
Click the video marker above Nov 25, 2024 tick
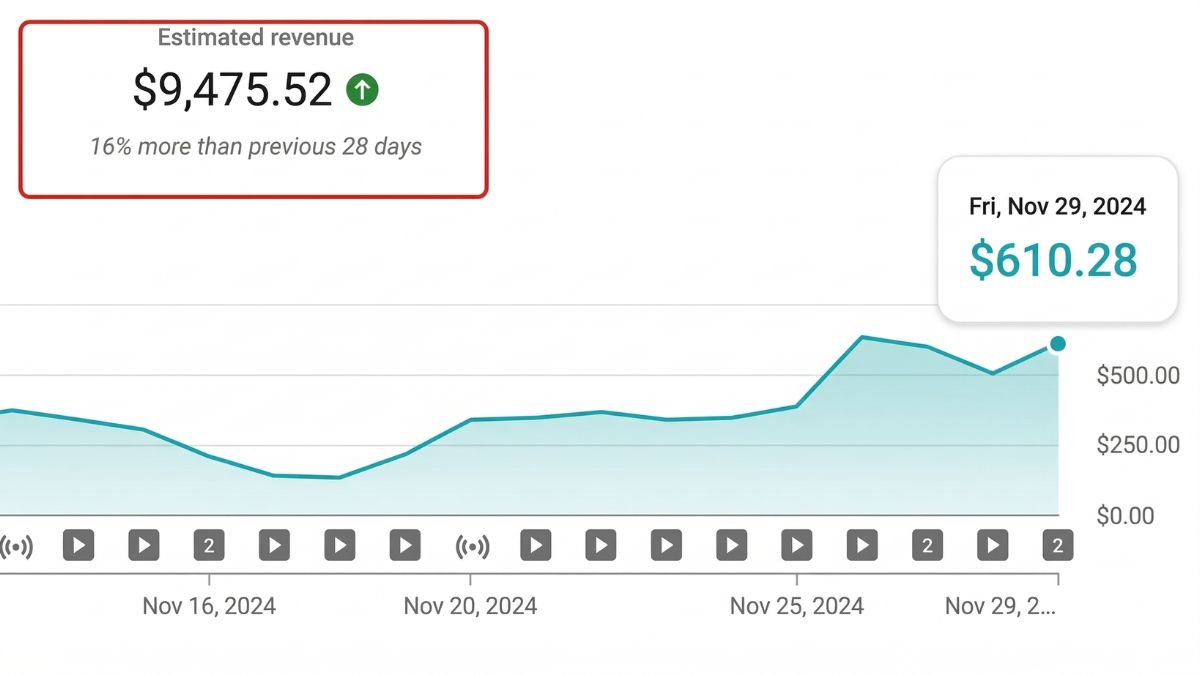click(797, 546)
